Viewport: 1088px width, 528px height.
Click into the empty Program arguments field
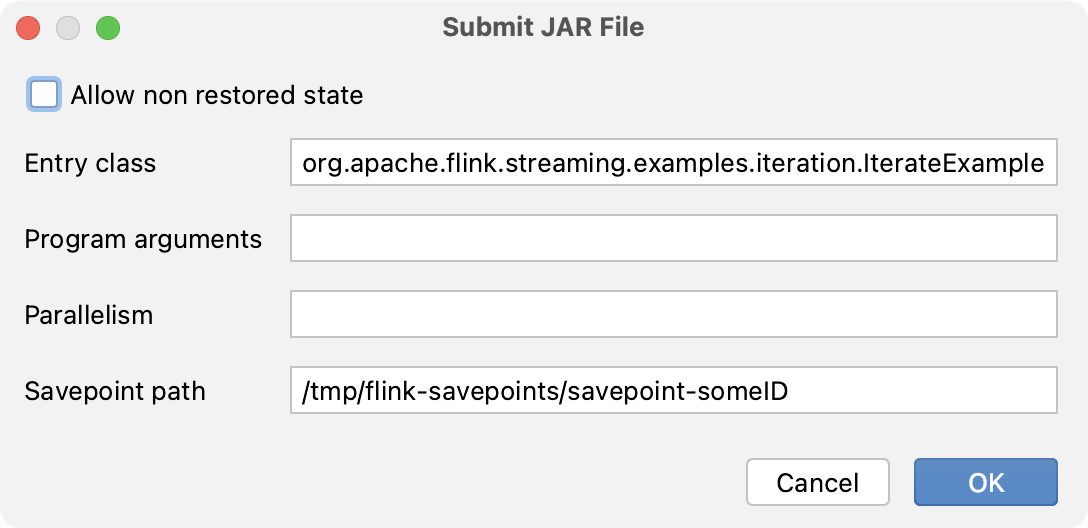673,240
